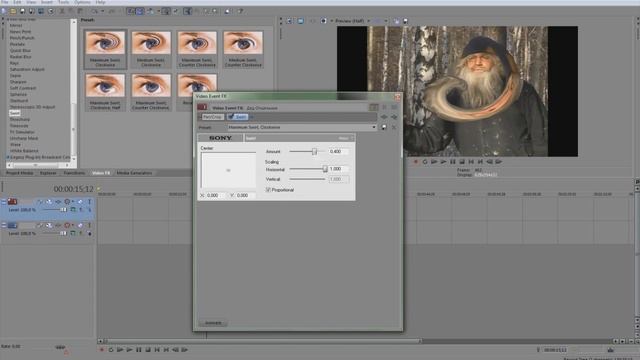The height and width of the screenshot is (360, 640).
Task: Click the Animate button
Action: tap(213, 323)
